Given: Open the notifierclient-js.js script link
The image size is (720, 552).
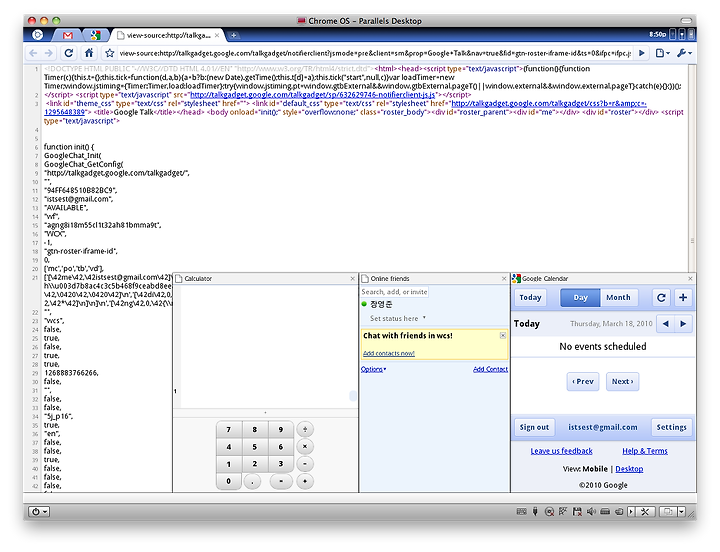Looking at the screenshot, I should click(x=312, y=95).
